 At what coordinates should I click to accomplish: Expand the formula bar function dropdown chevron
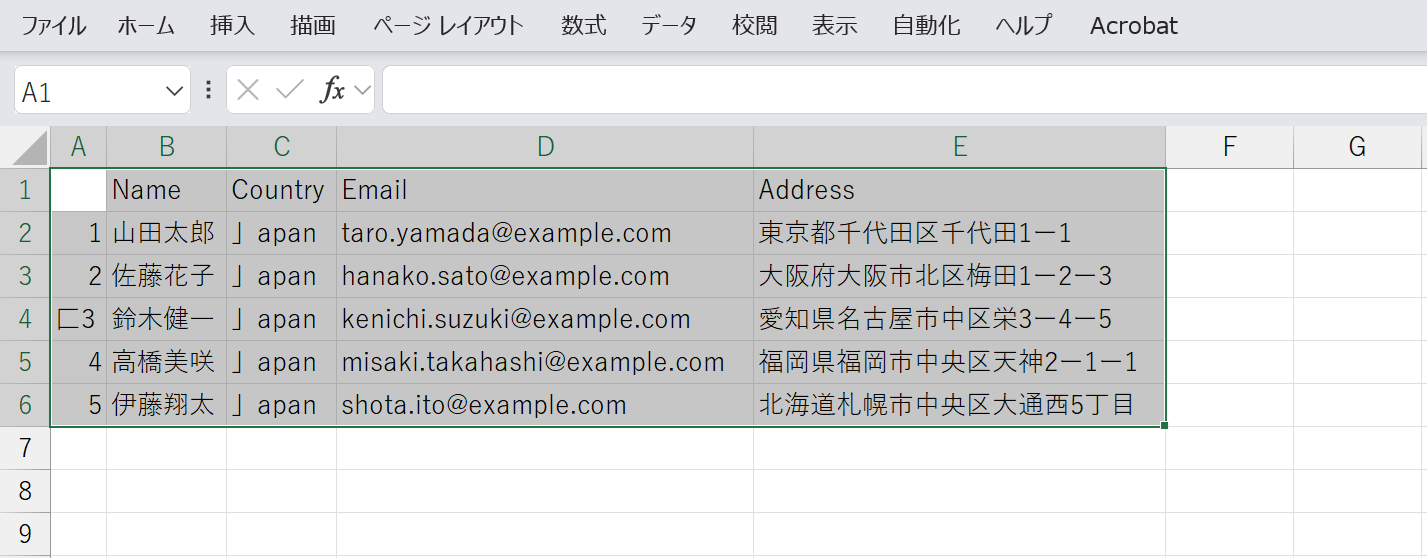[362, 91]
